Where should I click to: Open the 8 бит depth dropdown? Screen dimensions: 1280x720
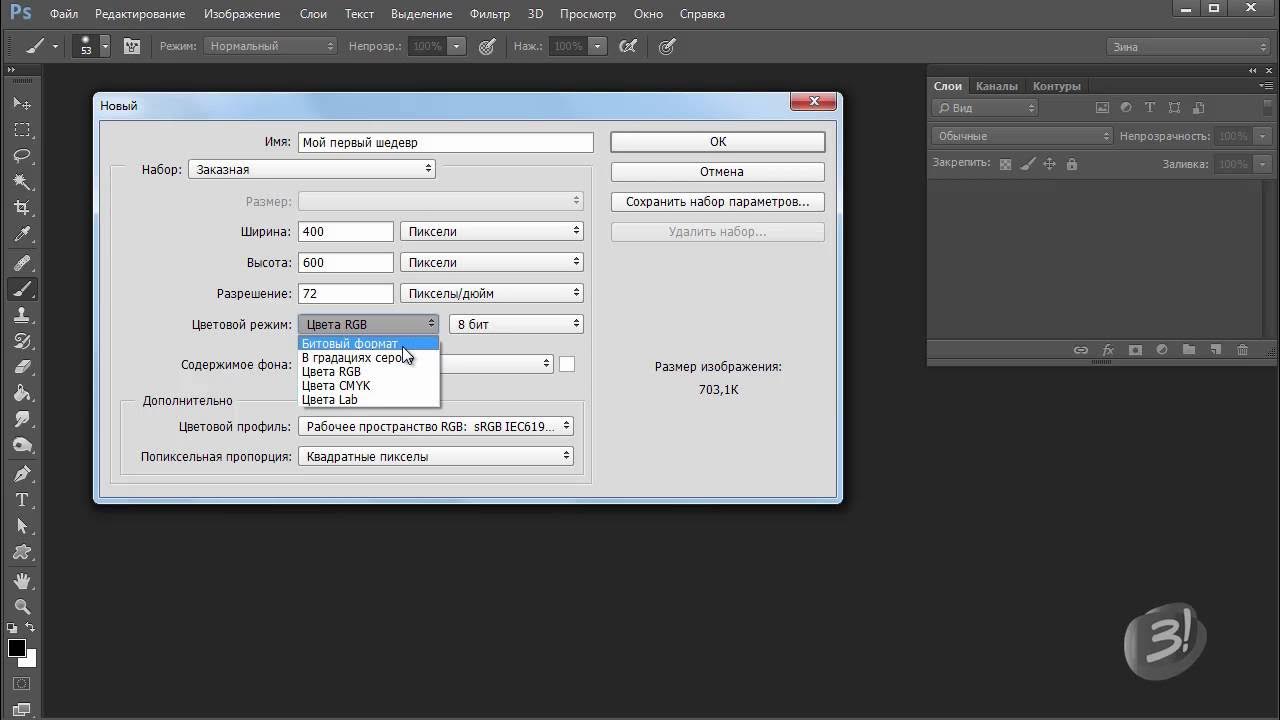[x=516, y=324]
